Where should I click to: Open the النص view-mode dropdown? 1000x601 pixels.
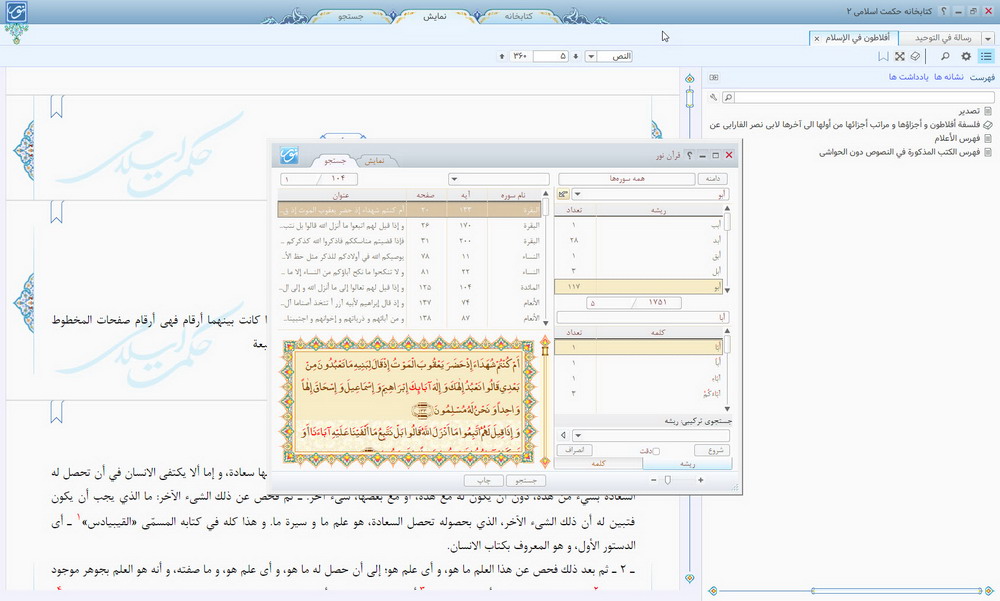(x=591, y=56)
